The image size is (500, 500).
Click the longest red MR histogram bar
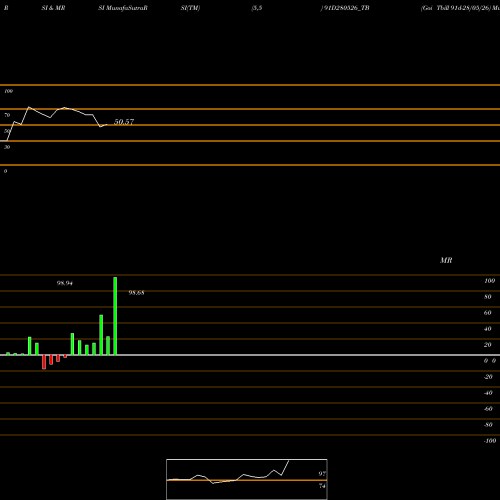pyautogui.click(x=44, y=362)
